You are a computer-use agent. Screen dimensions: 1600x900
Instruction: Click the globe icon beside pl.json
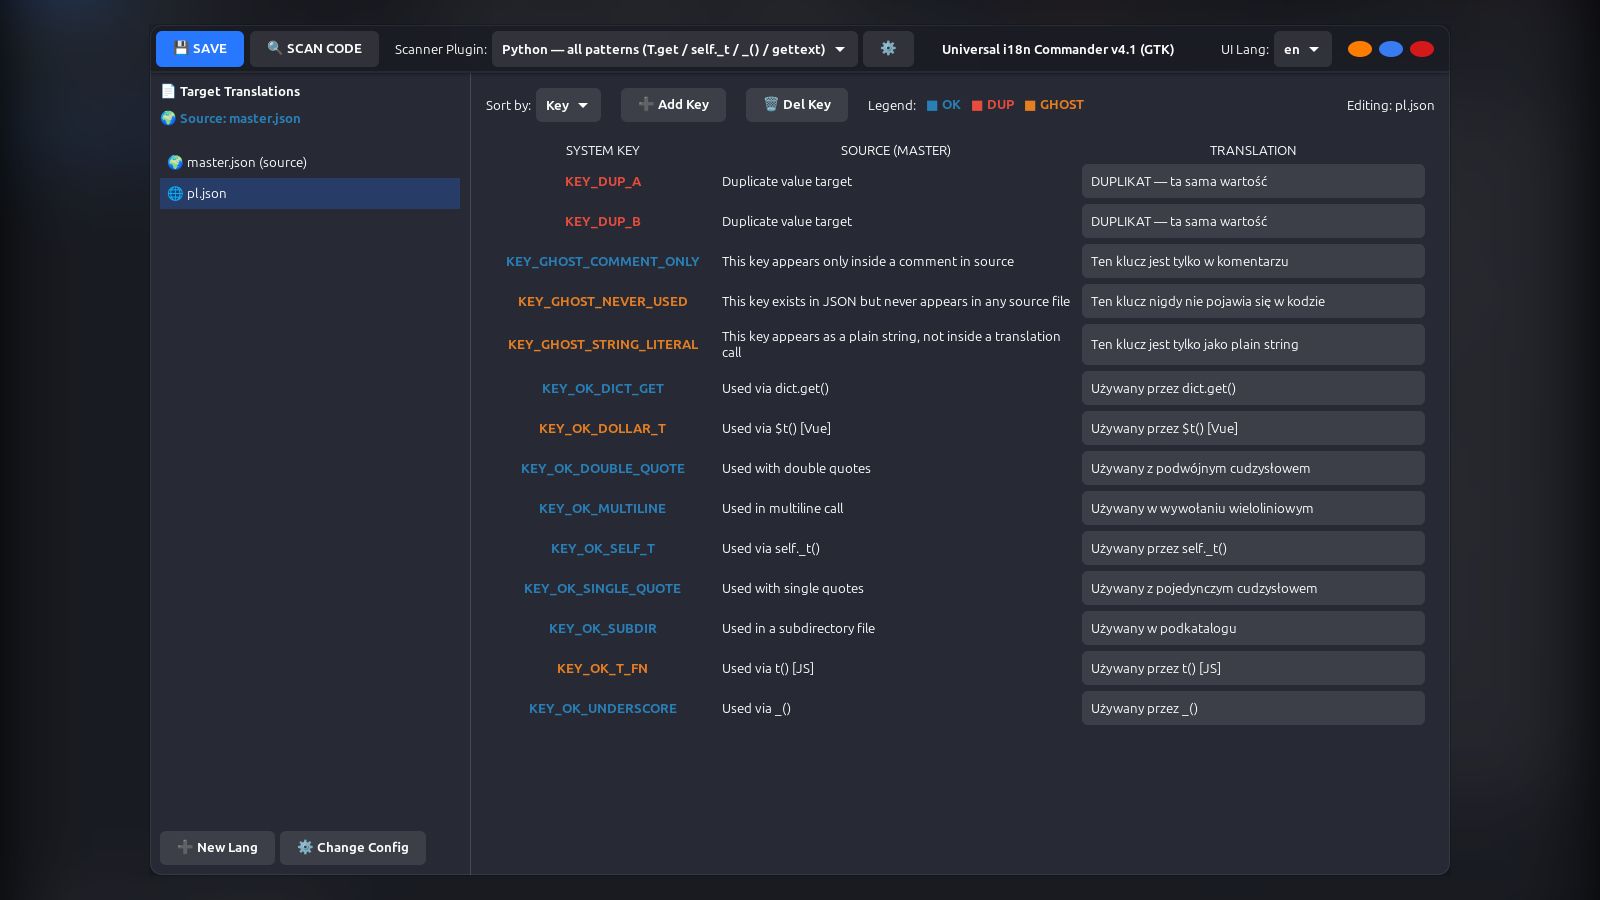(175, 193)
